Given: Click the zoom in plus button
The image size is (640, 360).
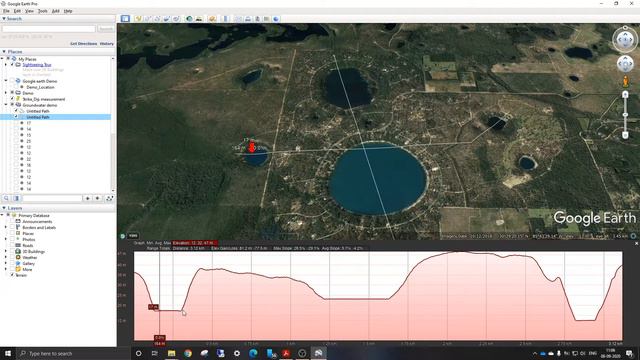Looking at the screenshot, I should click(x=625, y=95).
